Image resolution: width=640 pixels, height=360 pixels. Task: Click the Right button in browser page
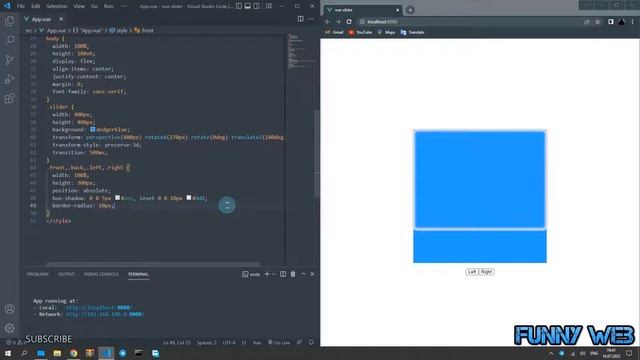tap(487, 272)
